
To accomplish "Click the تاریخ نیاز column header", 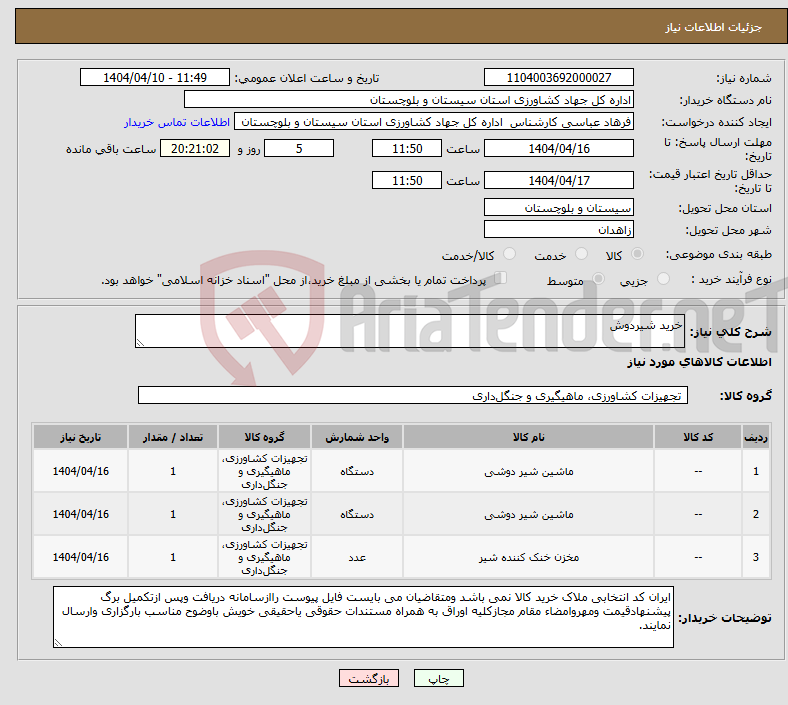I will [x=80, y=437].
